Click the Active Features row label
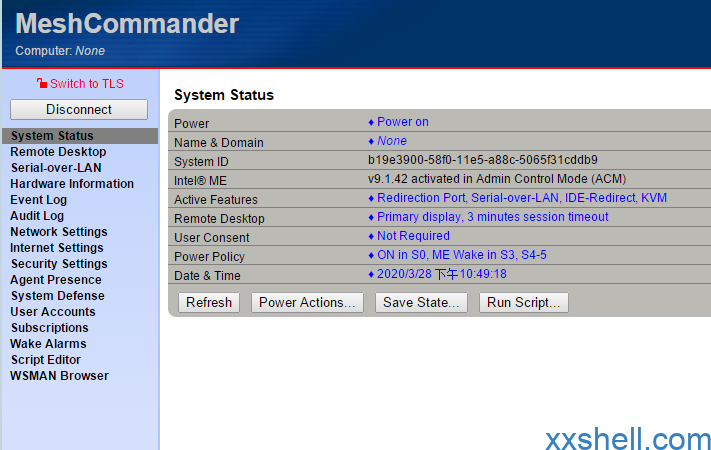The width and height of the screenshot is (711, 450). pos(216,200)
